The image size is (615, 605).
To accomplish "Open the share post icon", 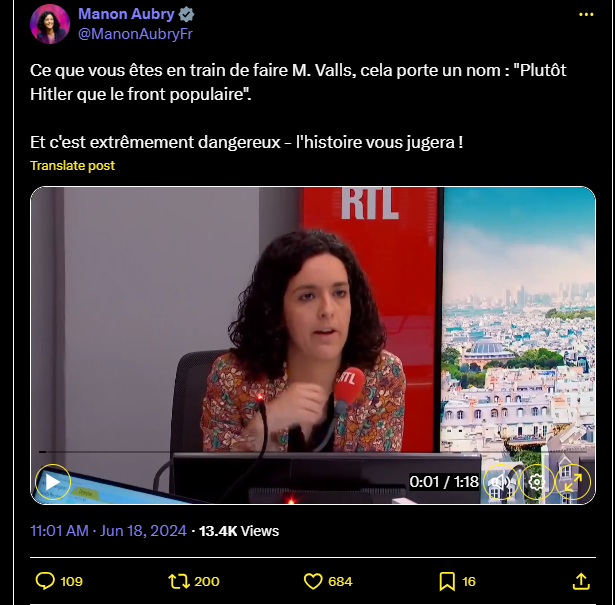I will point(581,581).
